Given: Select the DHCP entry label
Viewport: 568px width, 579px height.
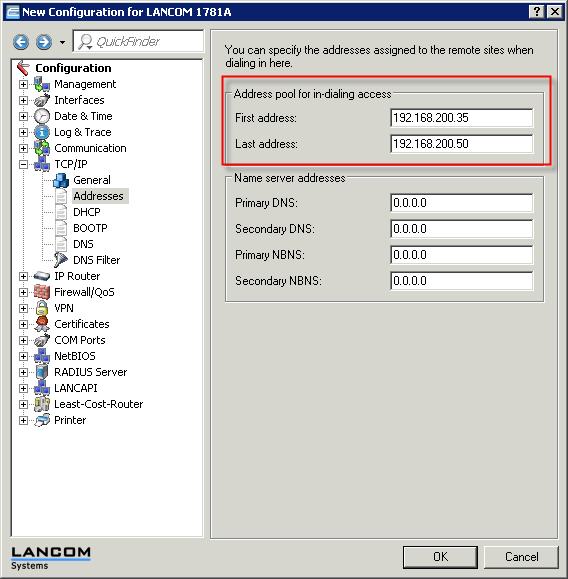Looking at the screenshot, I should coord(87,212).
